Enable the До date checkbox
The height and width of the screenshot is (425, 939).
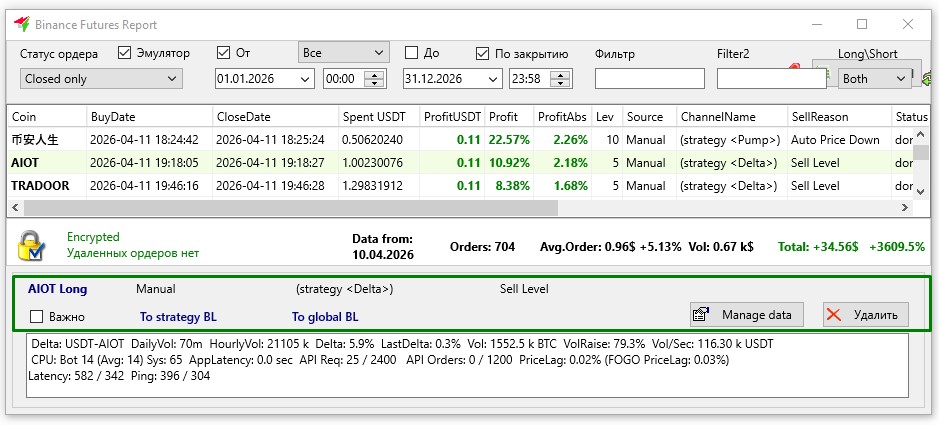point(411,53)
